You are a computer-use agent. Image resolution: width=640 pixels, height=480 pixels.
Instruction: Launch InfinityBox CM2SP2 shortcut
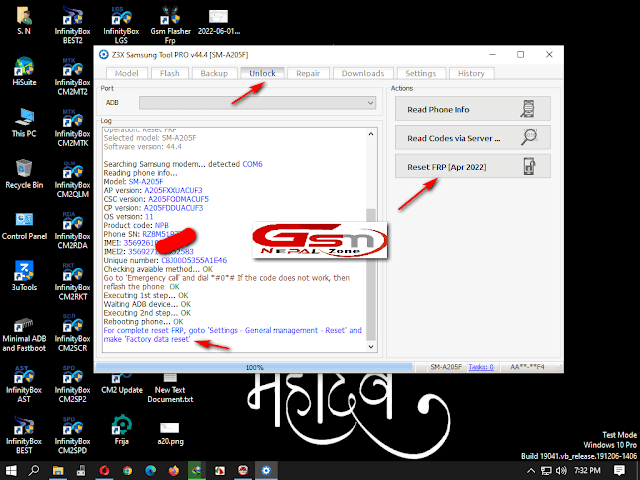pos(73,384)
